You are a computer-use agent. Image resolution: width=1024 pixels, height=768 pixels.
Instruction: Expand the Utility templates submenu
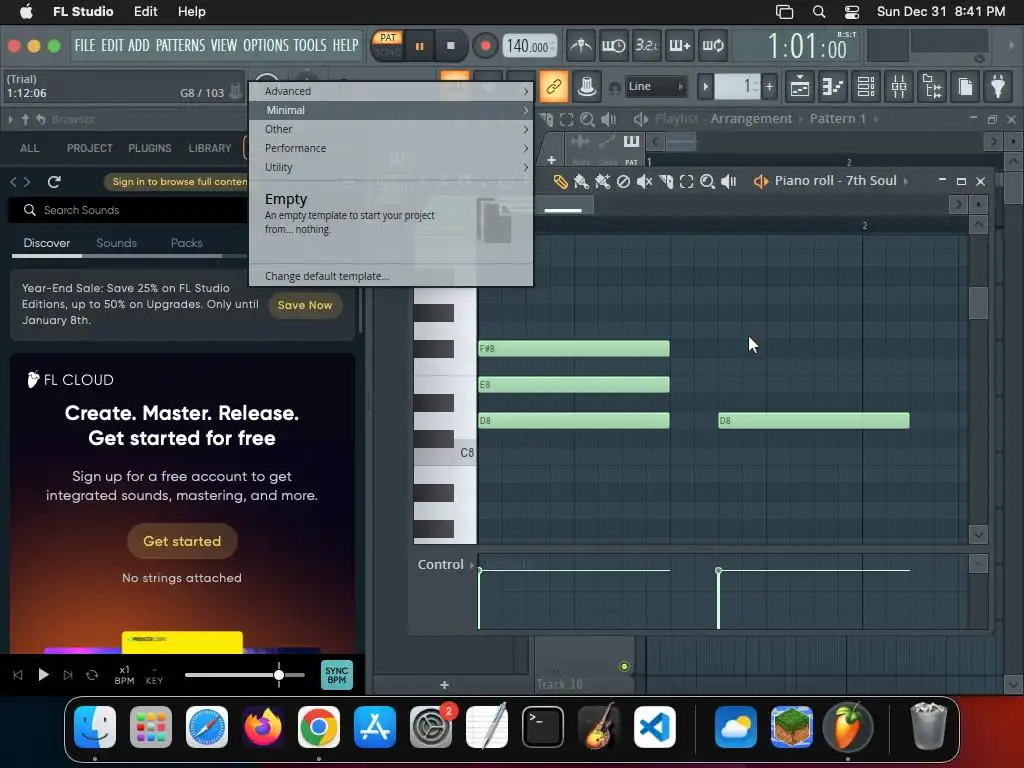pos(391,167)
